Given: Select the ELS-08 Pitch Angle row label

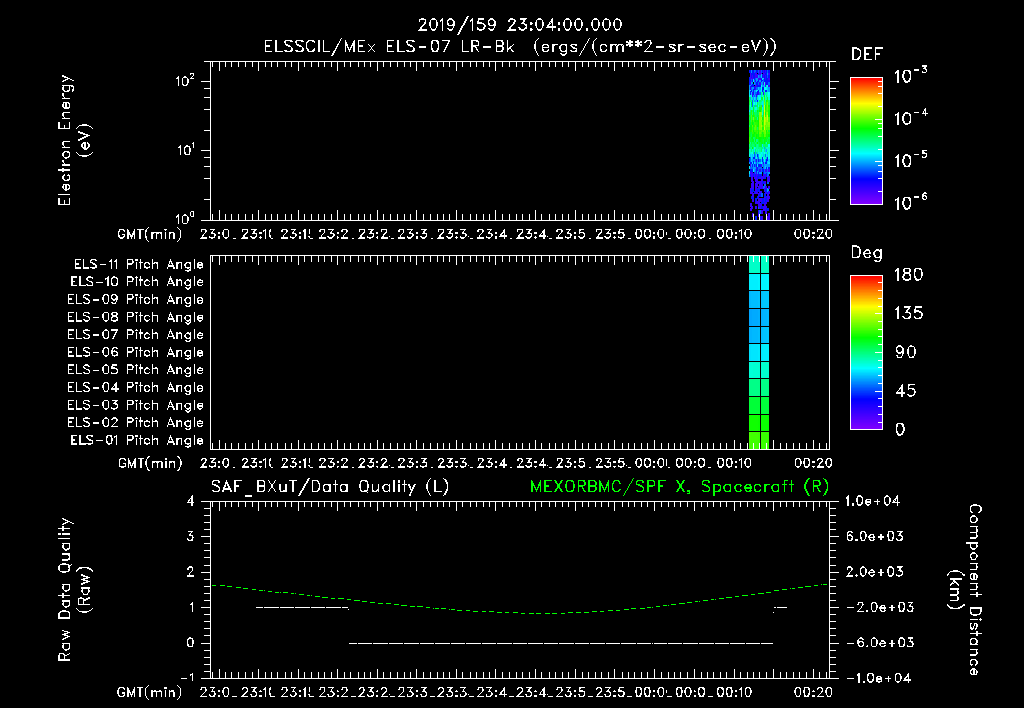Looking at the screenshot, I should 135,317.
